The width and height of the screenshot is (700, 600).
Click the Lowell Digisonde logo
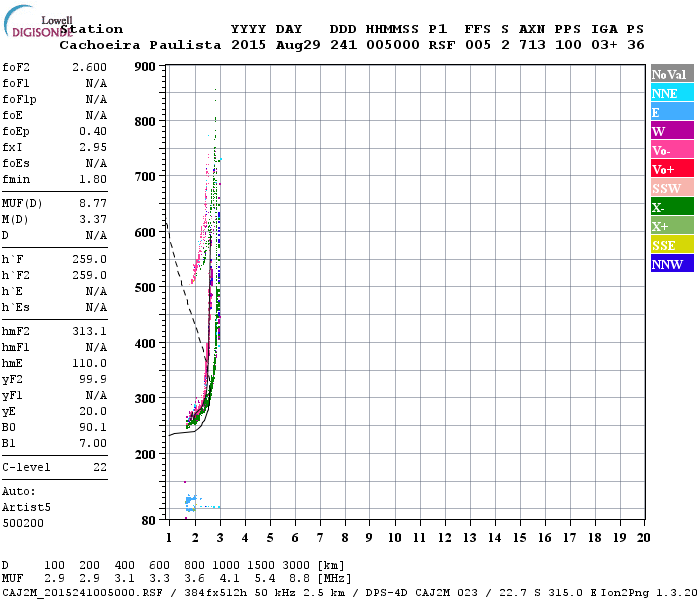click(x=38, y=21)
